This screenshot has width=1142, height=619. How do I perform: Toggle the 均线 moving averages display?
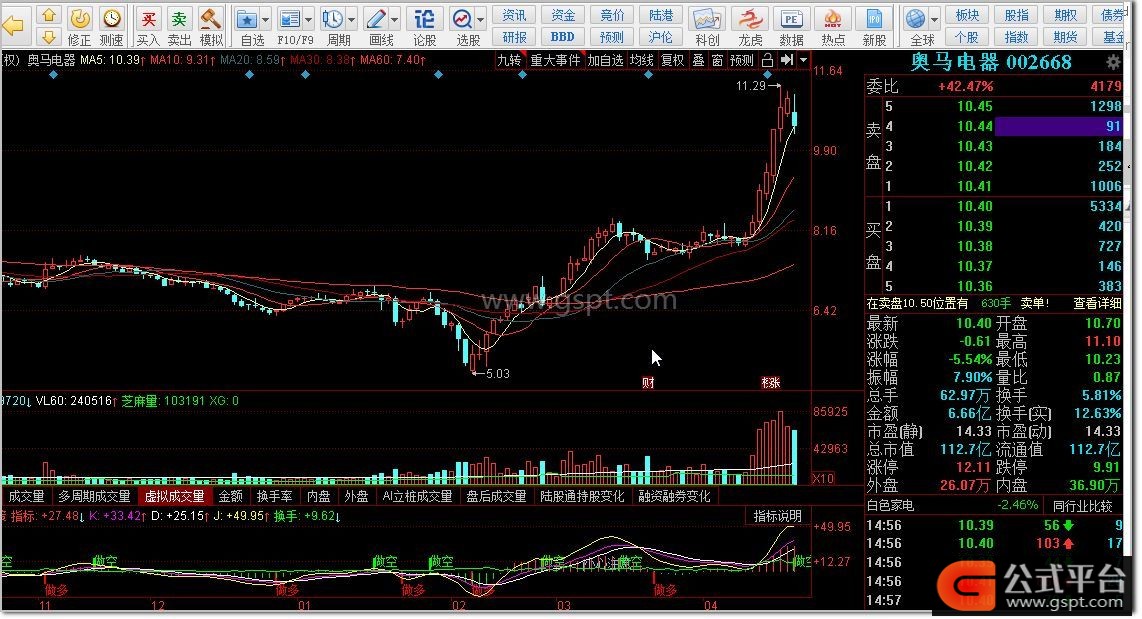tap(642, 60)
